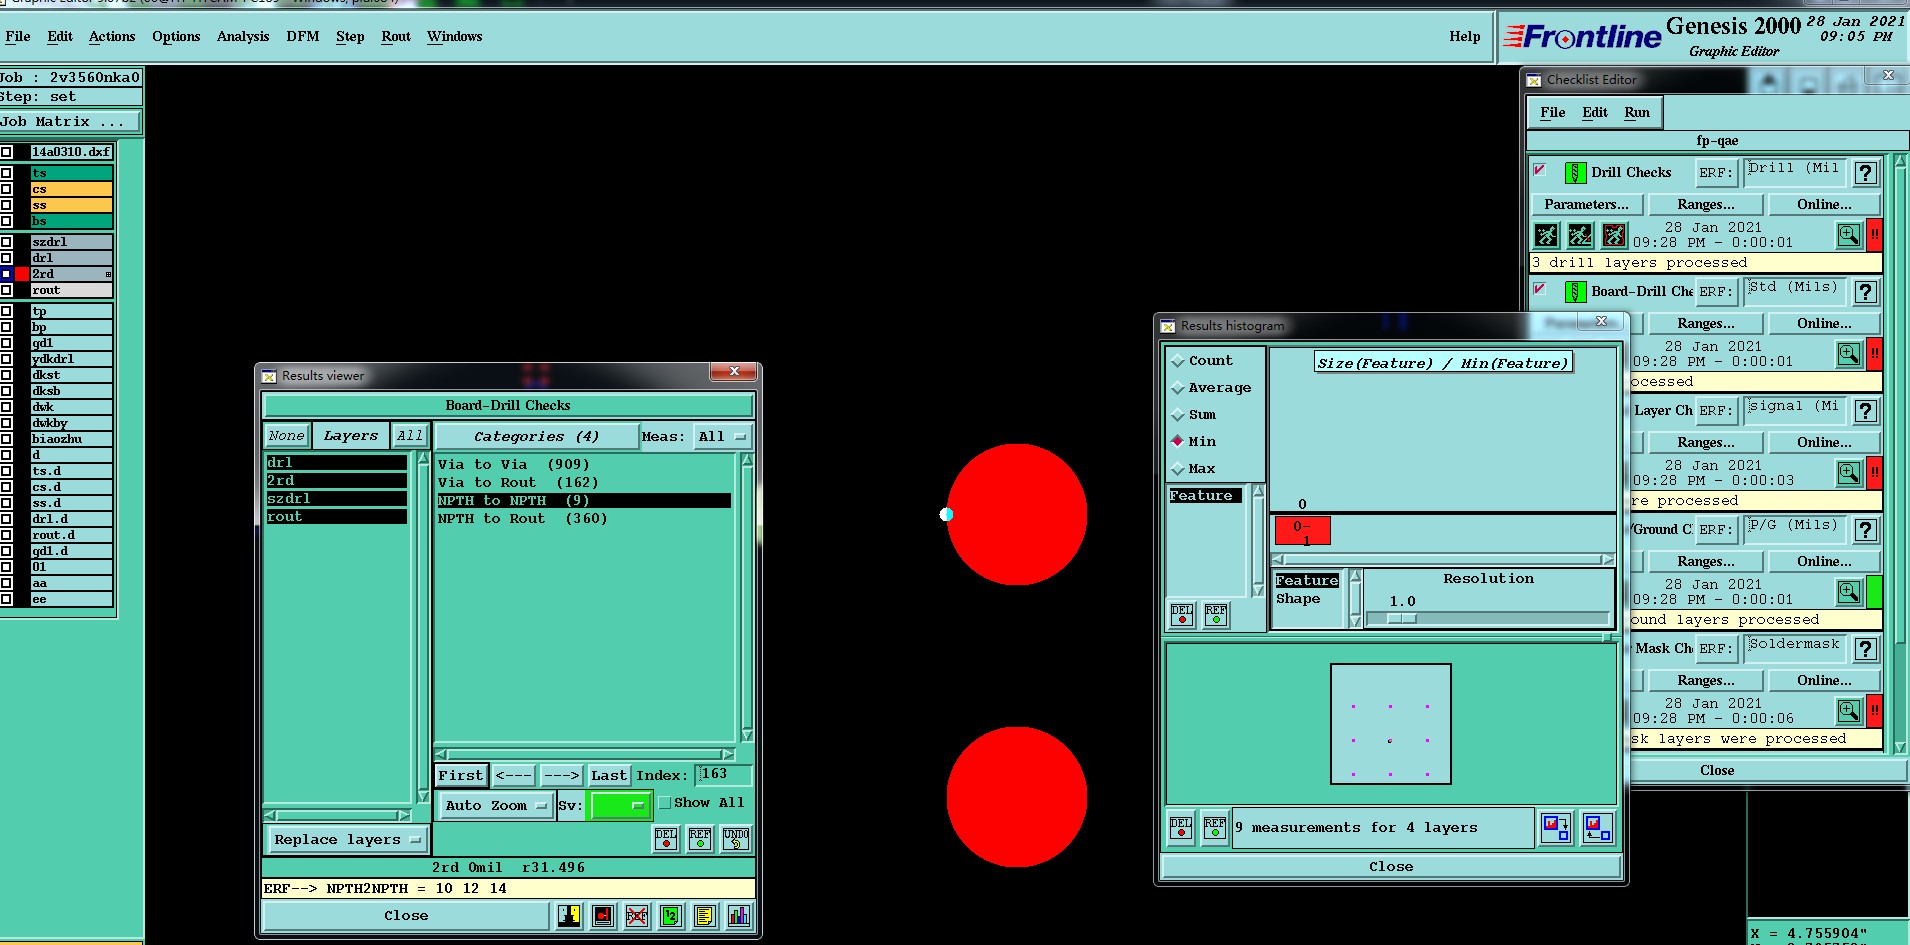Screen dimensions: 1910x945
Task: Open the Meas All dropdown
Action: (x=723, y=437)
